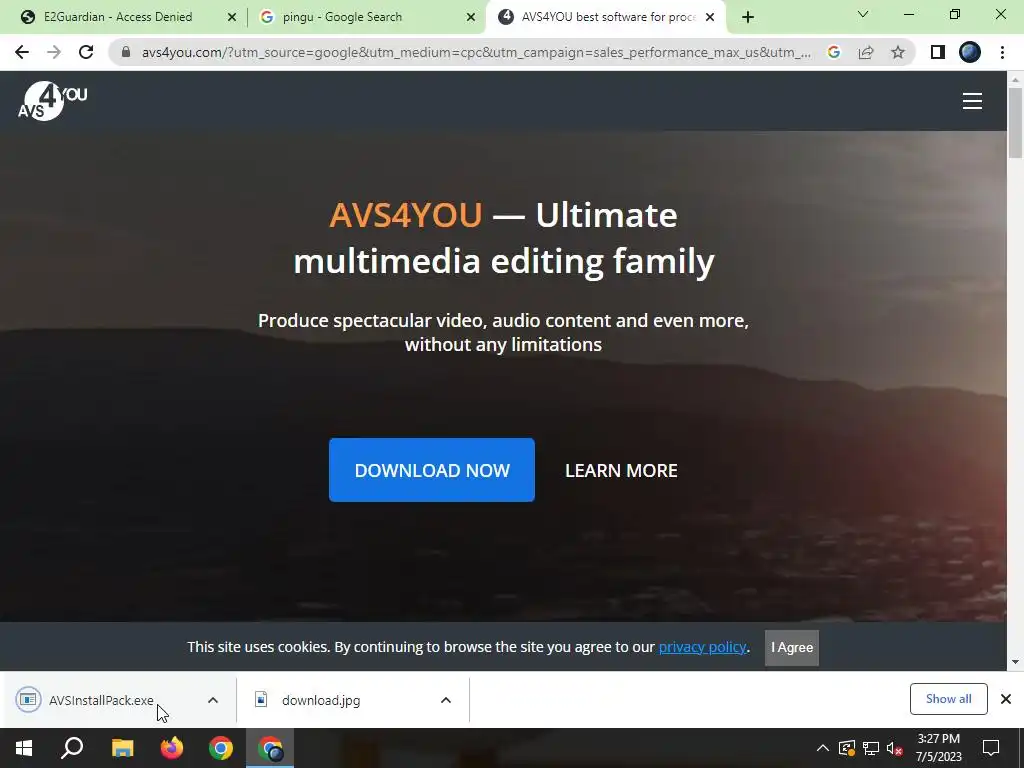Click the muted volume icon

(x=895, y=748)
